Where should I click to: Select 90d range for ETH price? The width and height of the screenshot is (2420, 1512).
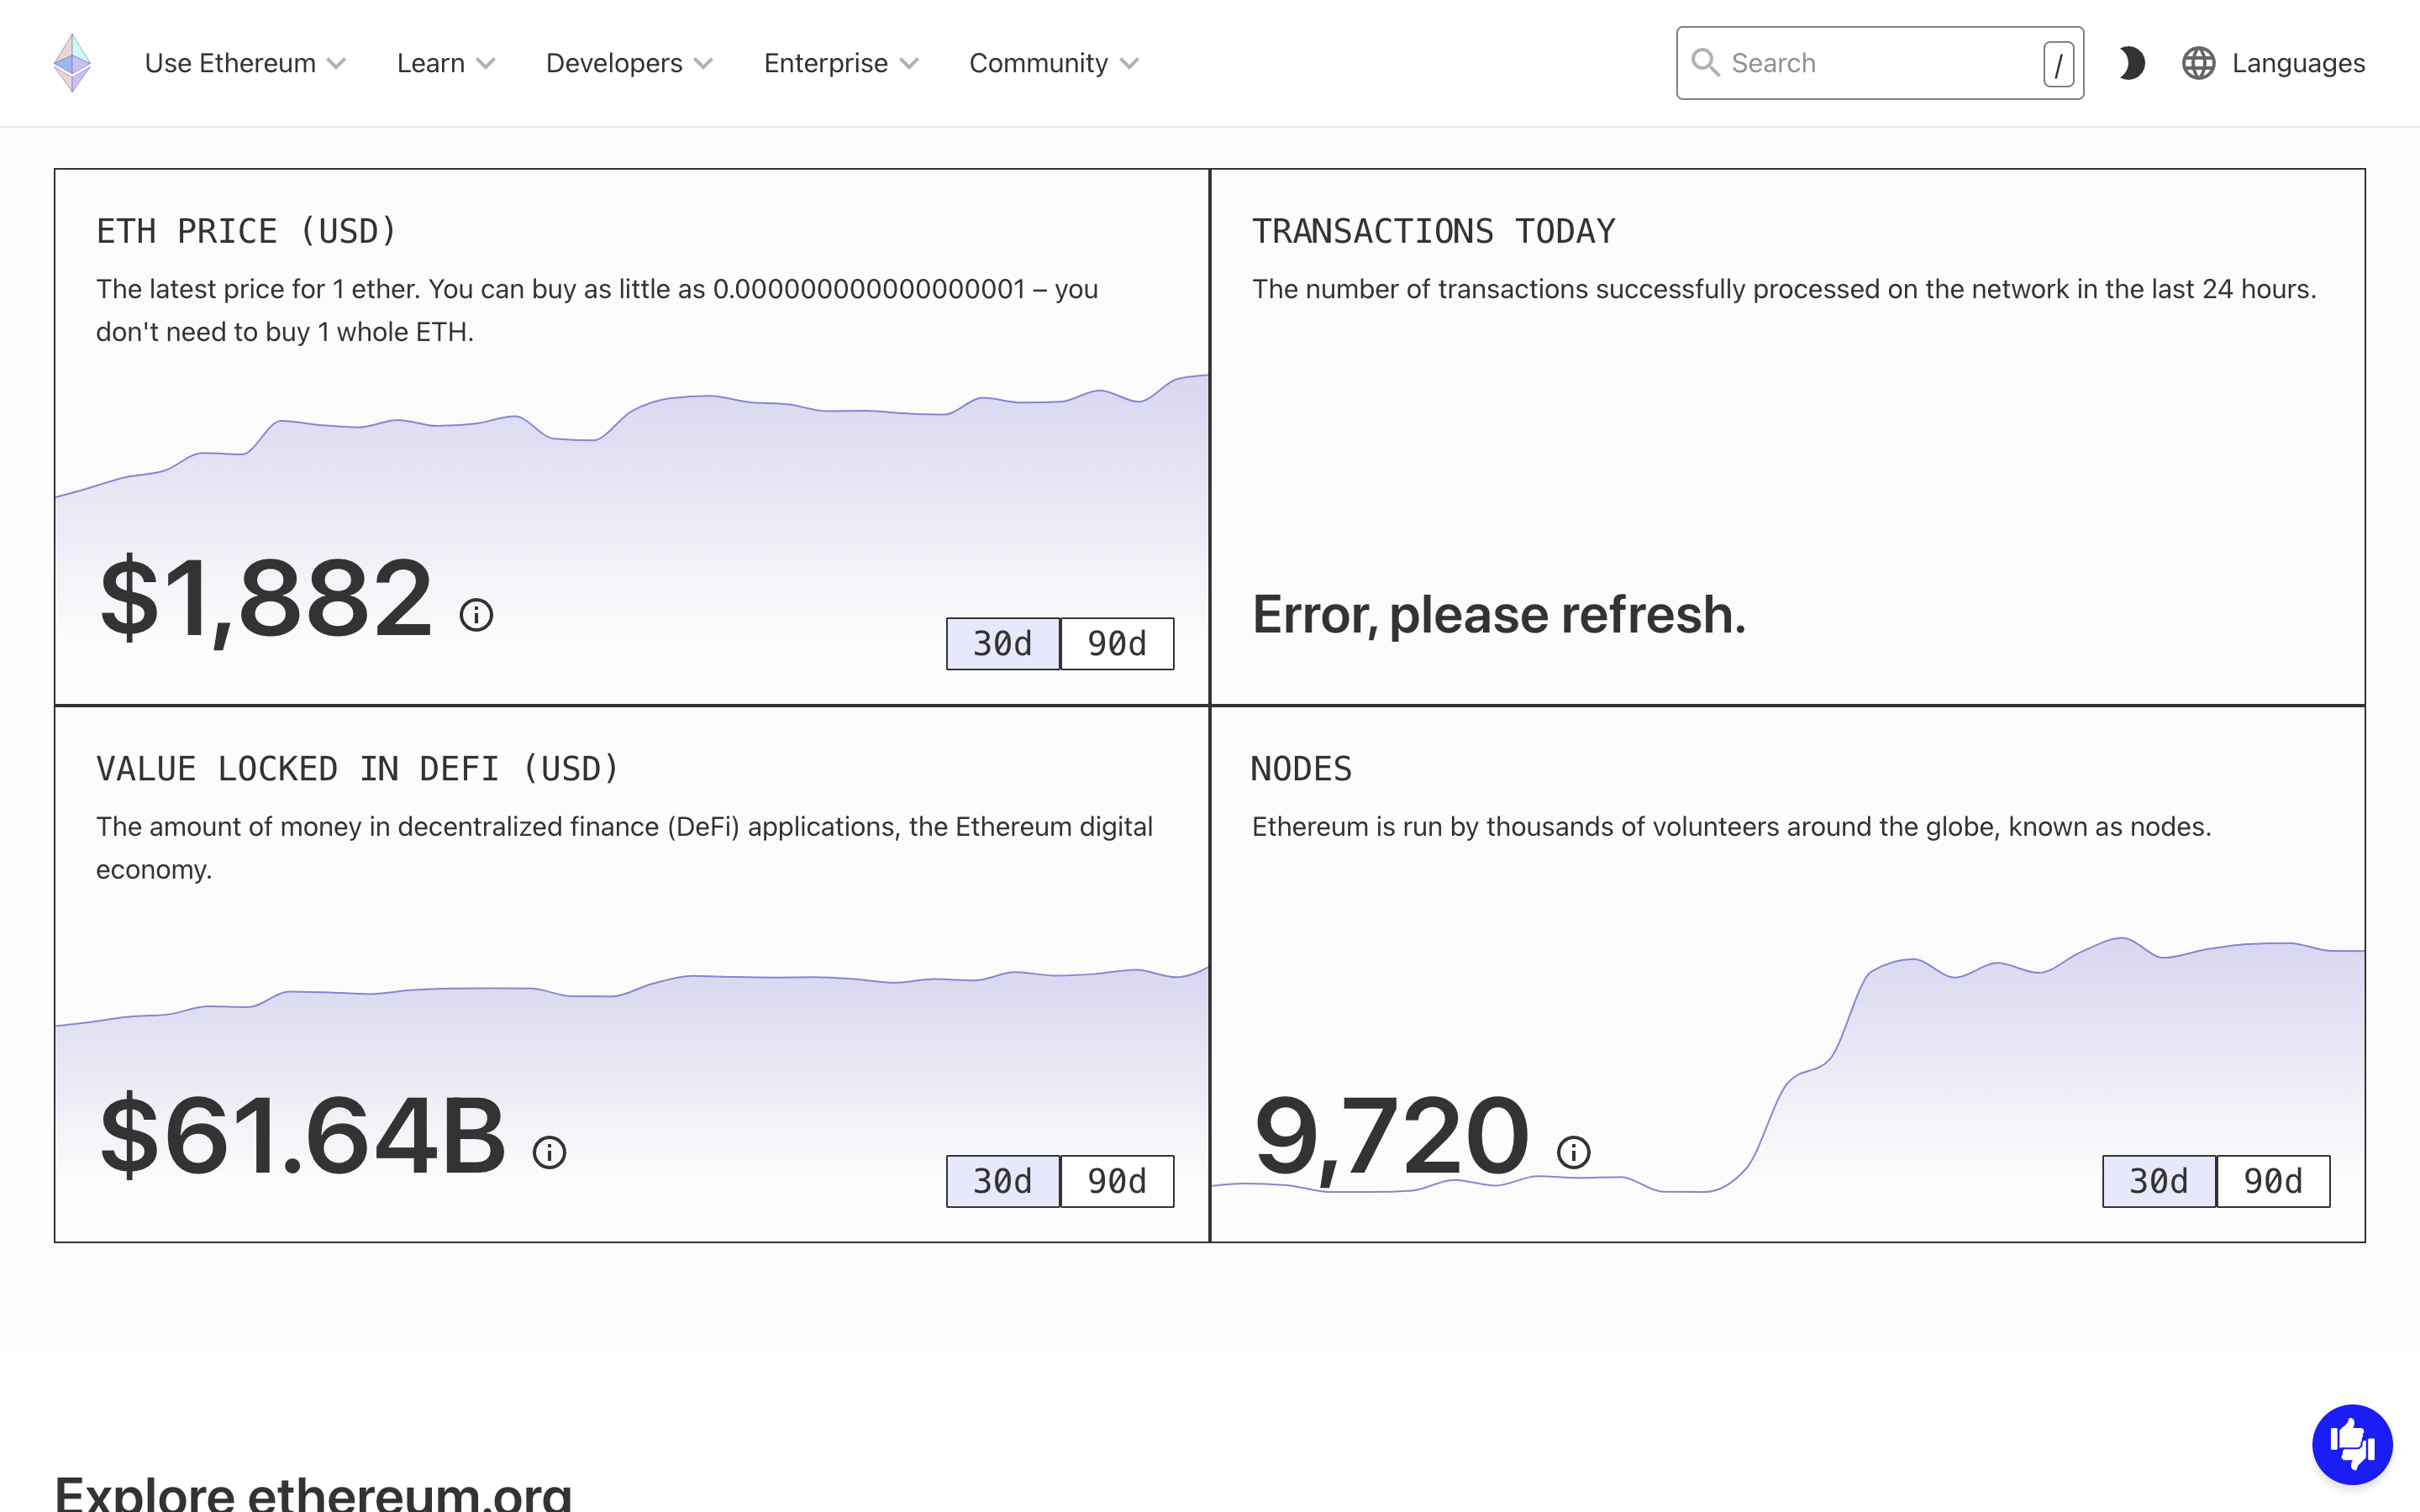coord(1117,644)
